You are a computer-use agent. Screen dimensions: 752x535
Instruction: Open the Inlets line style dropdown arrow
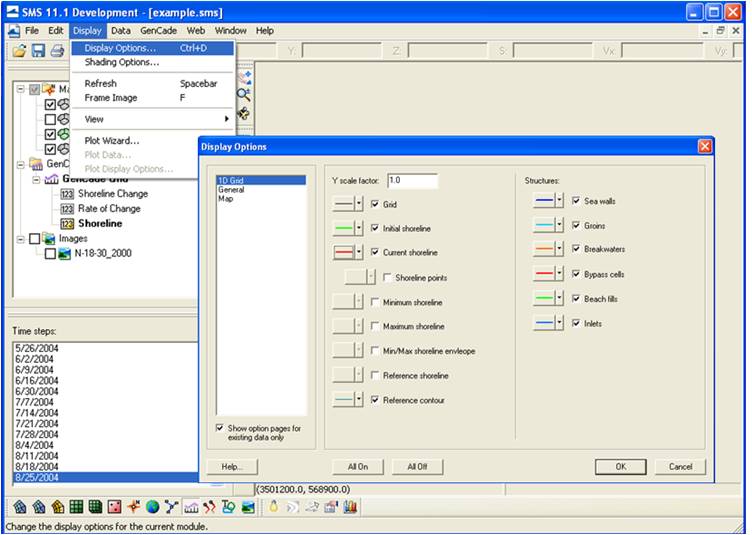tap(559, 323)
